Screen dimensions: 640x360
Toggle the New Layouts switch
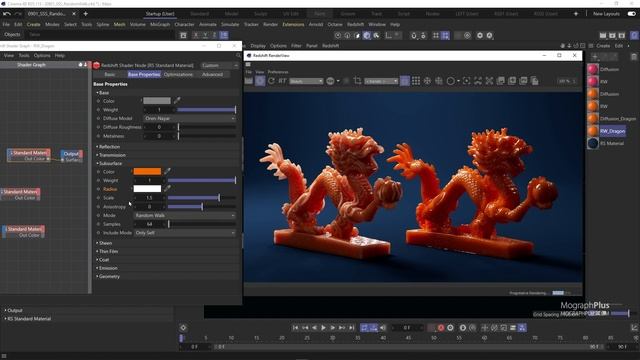[x=631, y=13]
